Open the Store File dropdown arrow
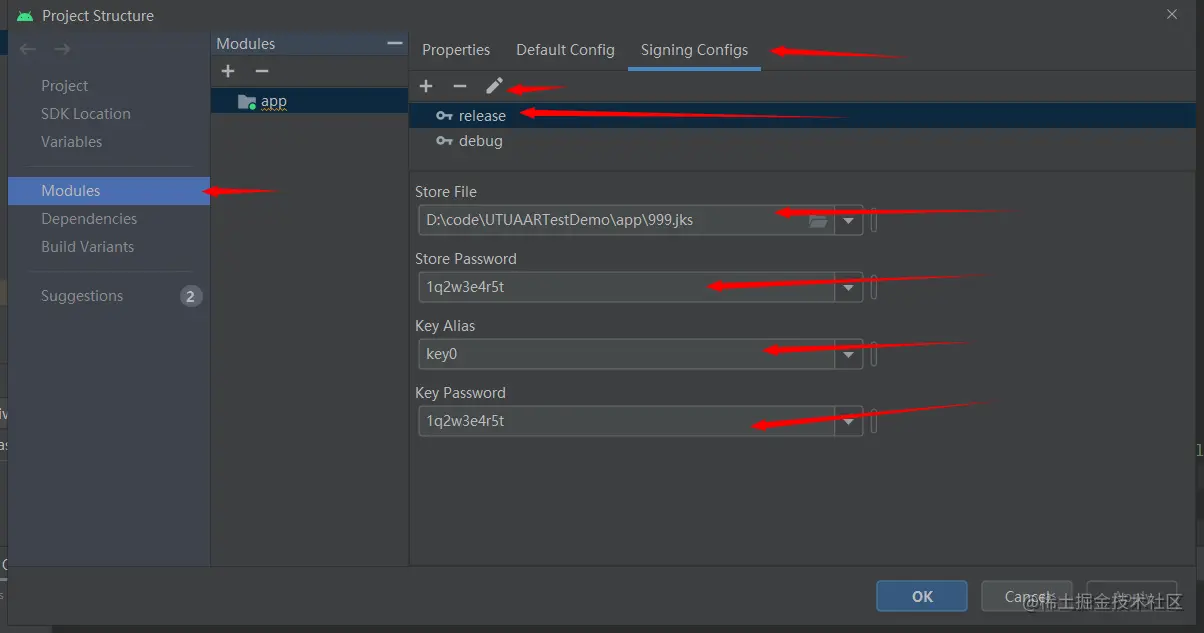The height and width of the screenshot is (633, 1204). tap(849, 221)
